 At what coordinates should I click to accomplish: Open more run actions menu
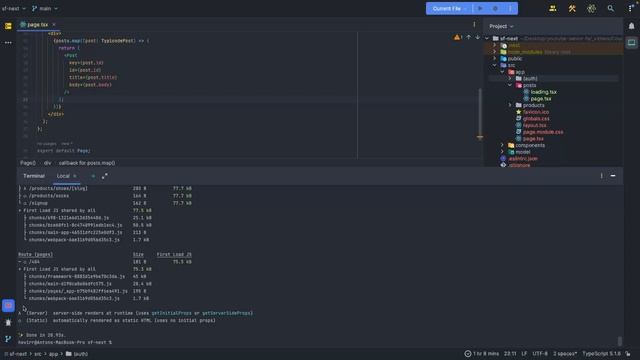(x=510, y=9)
